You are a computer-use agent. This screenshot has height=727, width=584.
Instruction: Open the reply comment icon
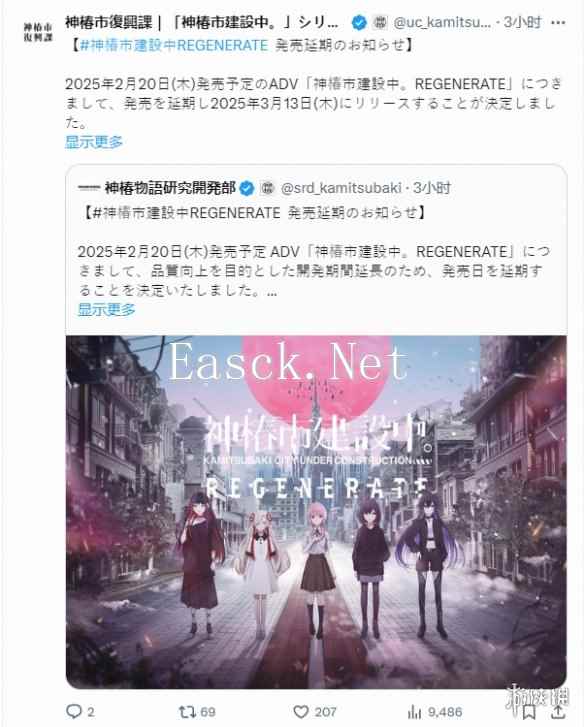pyautogui.click(x=74, y=711)
